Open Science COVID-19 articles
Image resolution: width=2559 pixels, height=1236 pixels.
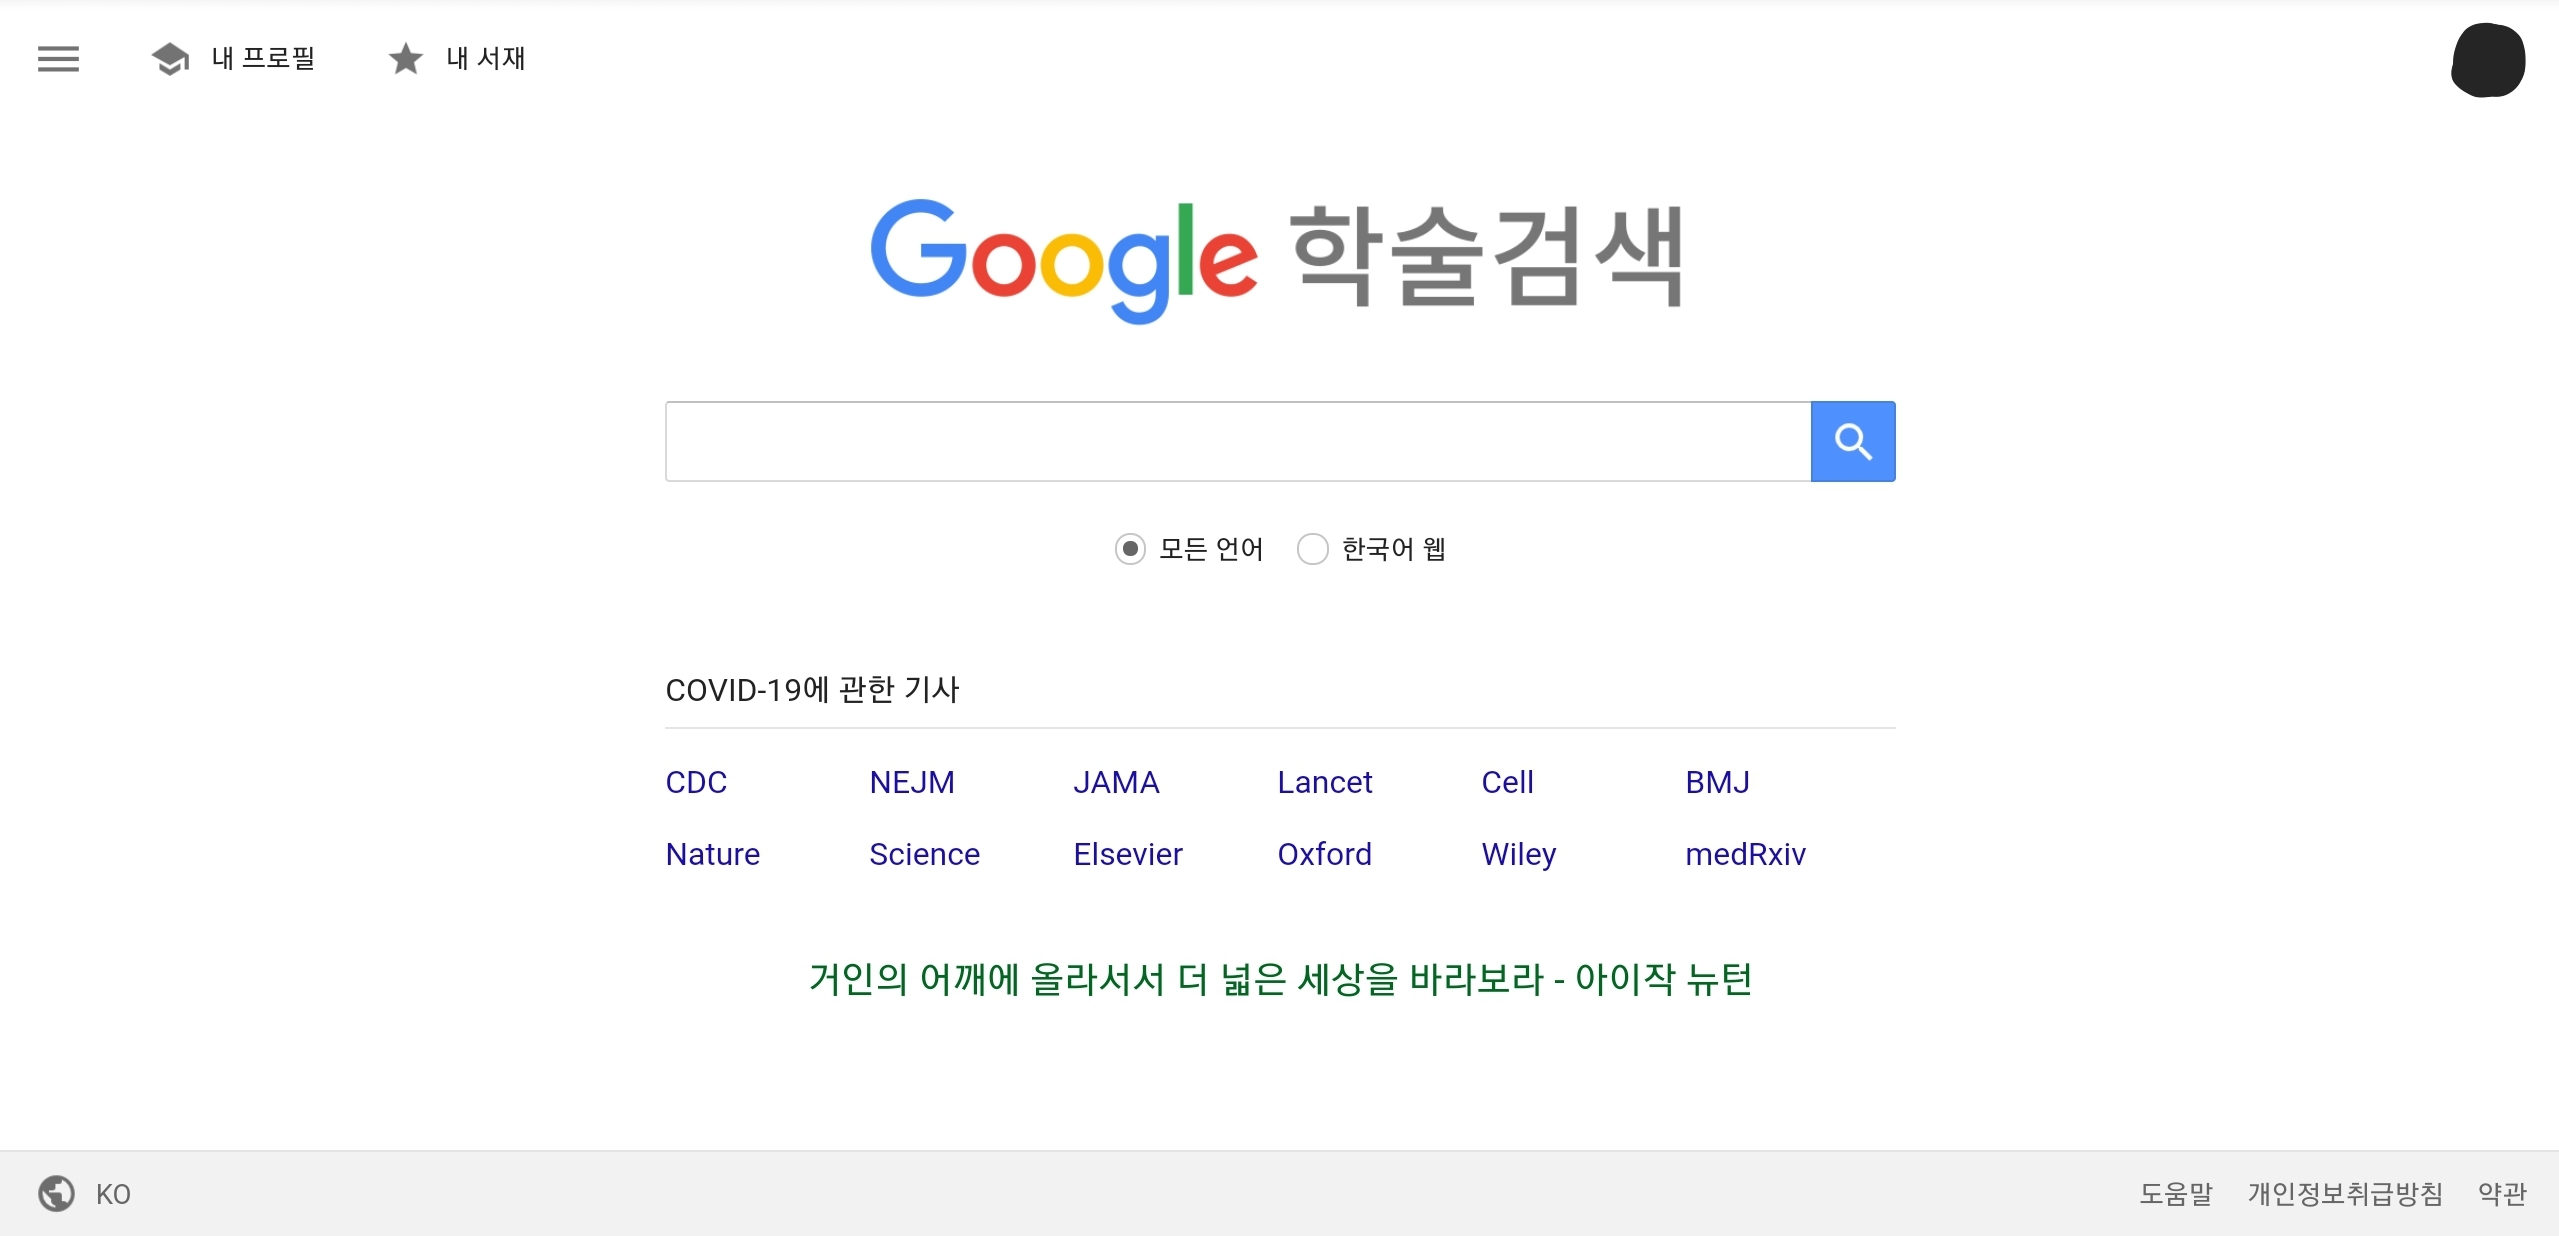(924, 854)
